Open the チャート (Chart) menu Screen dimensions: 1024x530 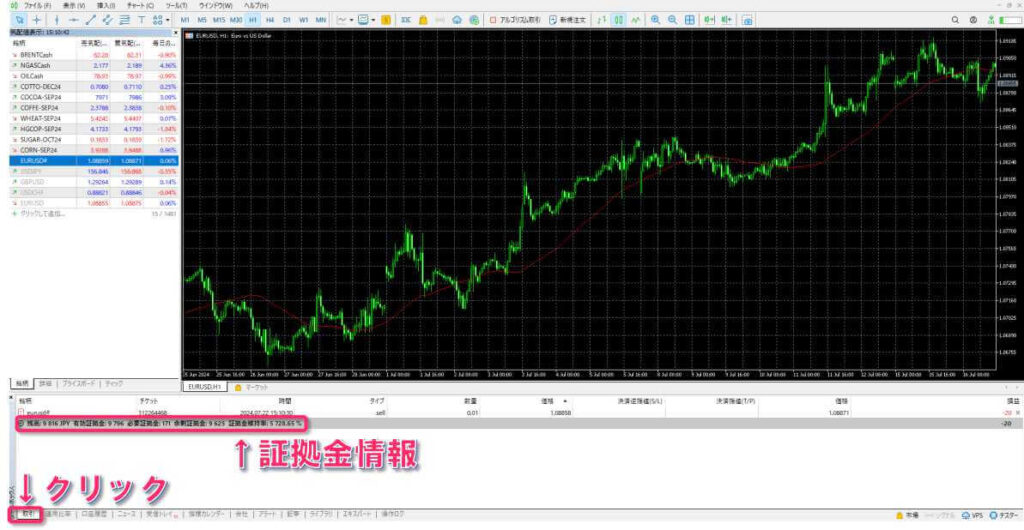(140, 5)
